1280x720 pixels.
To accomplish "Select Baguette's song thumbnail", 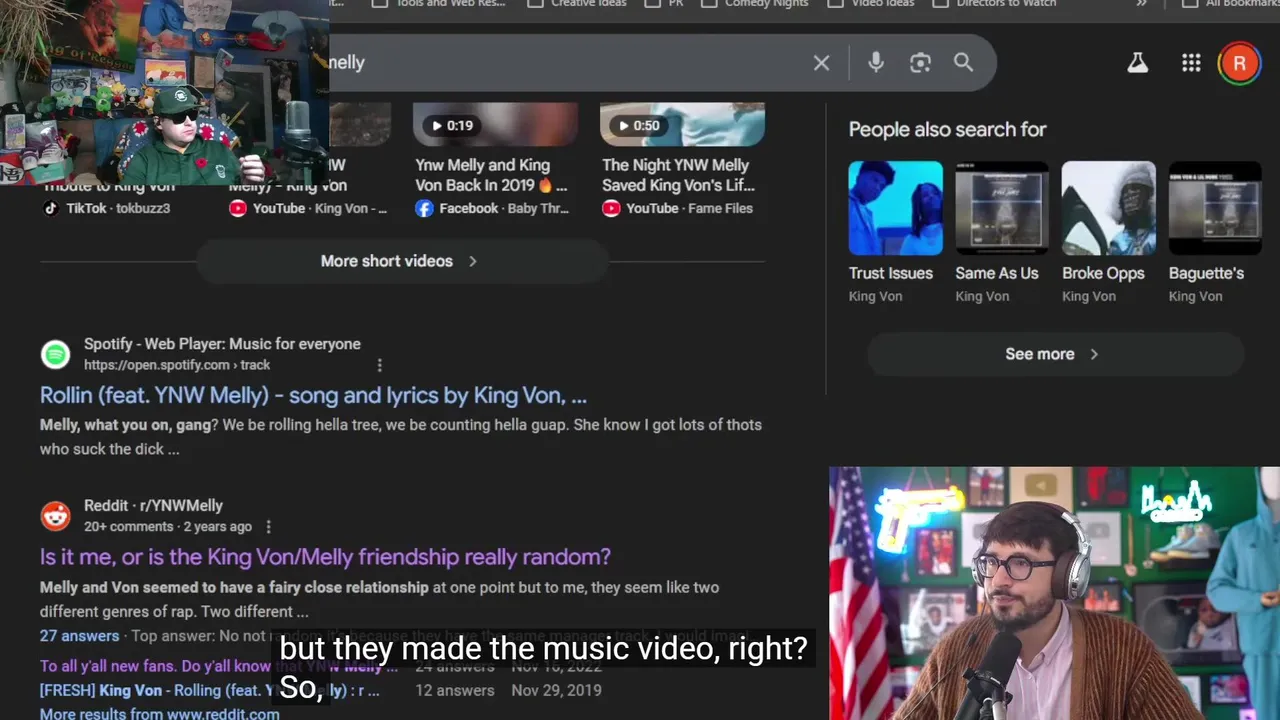I will click(x=1215, y=208).
